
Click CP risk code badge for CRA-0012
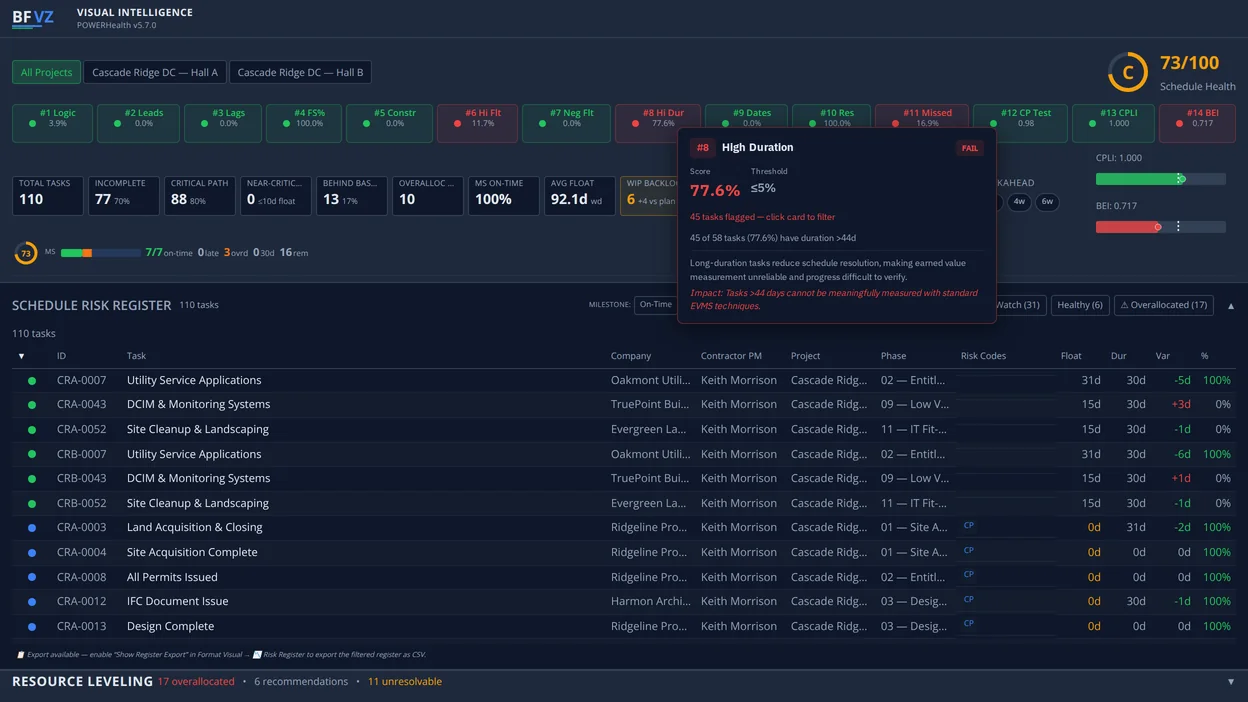coord(968,600)
